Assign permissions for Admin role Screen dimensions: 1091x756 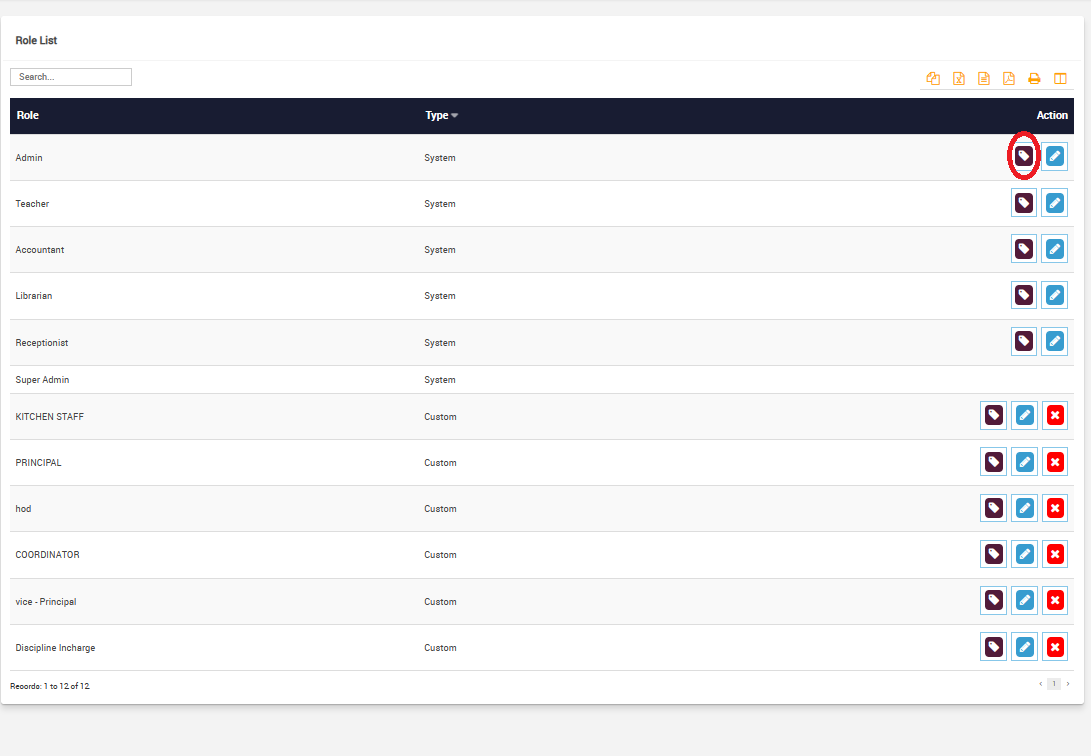point(1023,157)
